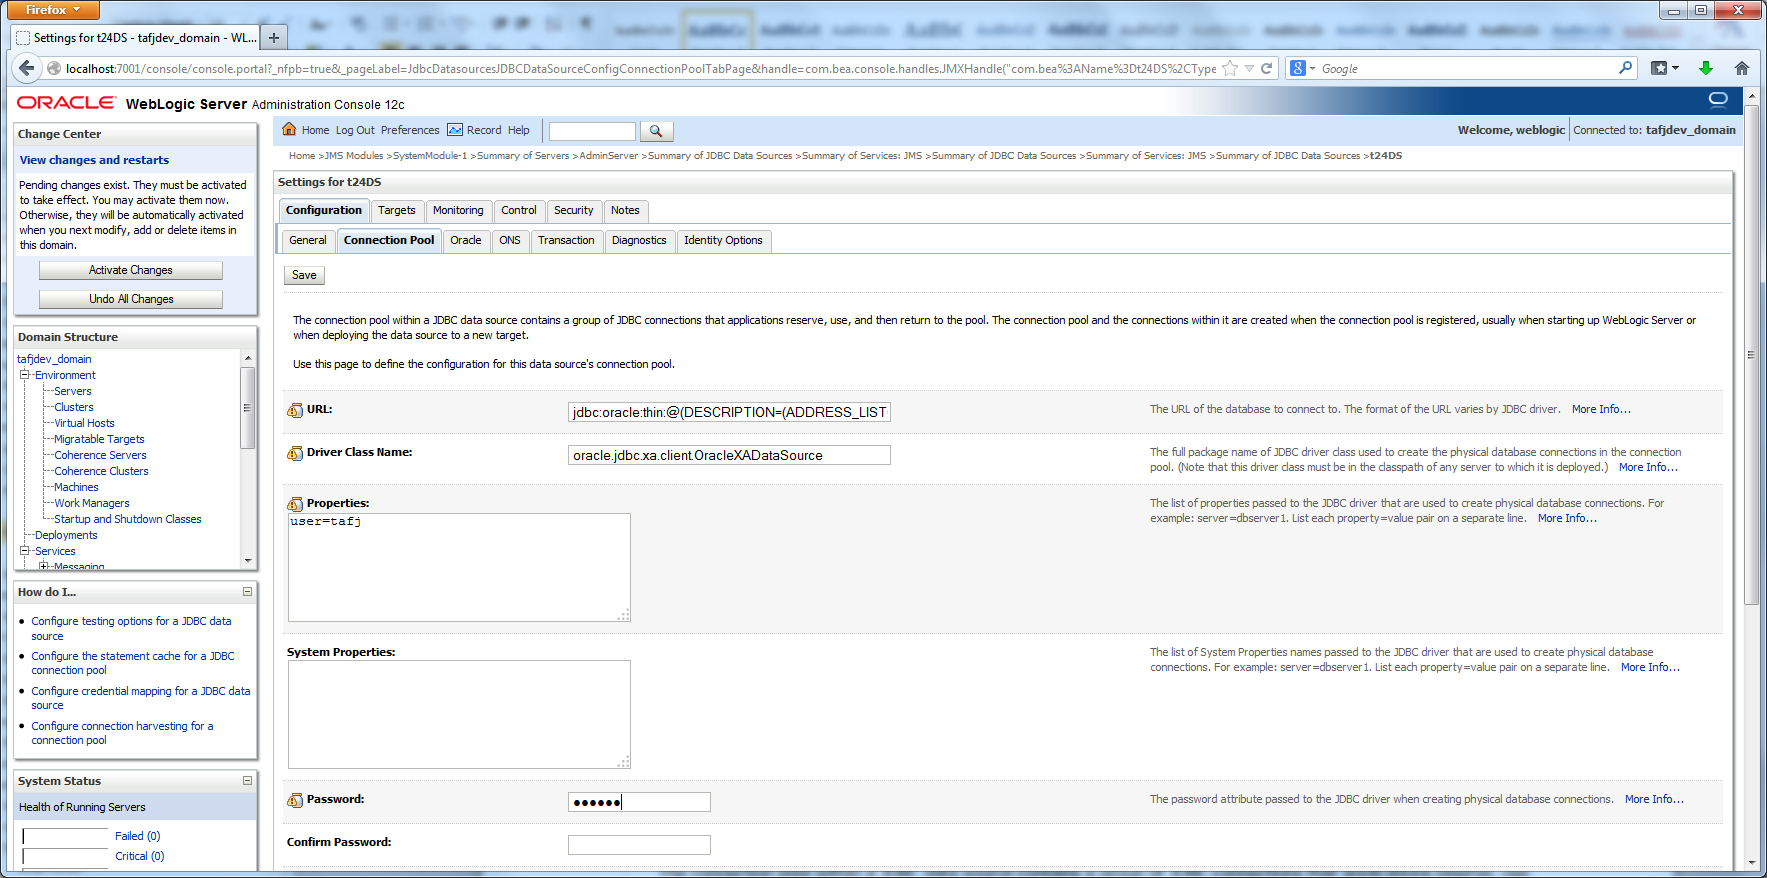Switch to the Monitoring tab
The height and width of the screenshot is (878, 1767).
click(x=458, y=210)
